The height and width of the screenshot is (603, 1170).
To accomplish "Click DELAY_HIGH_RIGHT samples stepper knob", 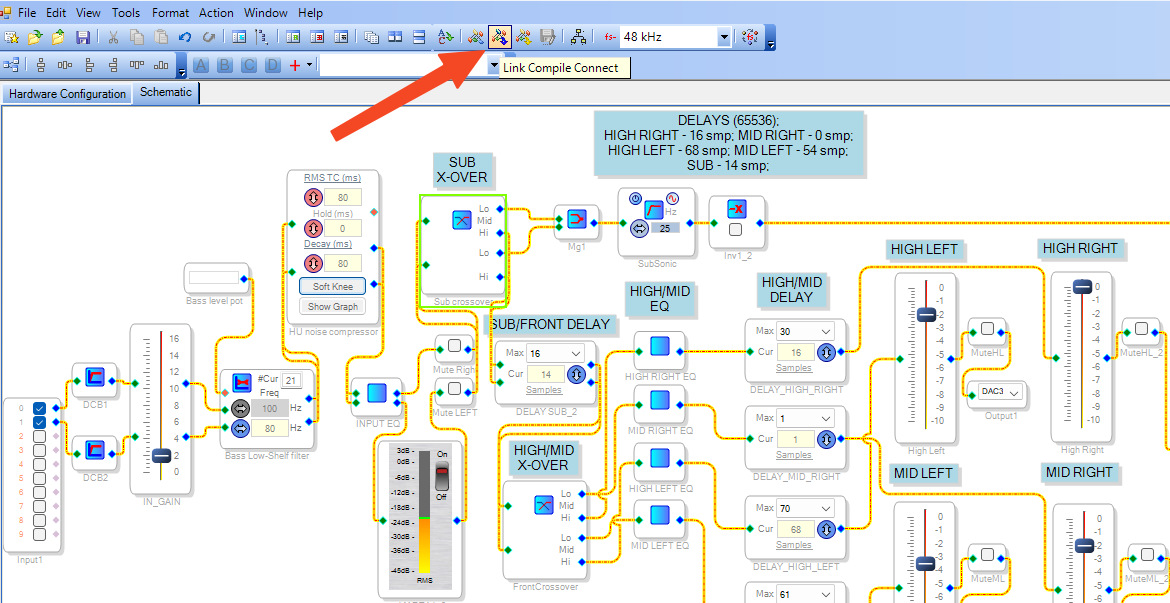I will coord(826,352).
